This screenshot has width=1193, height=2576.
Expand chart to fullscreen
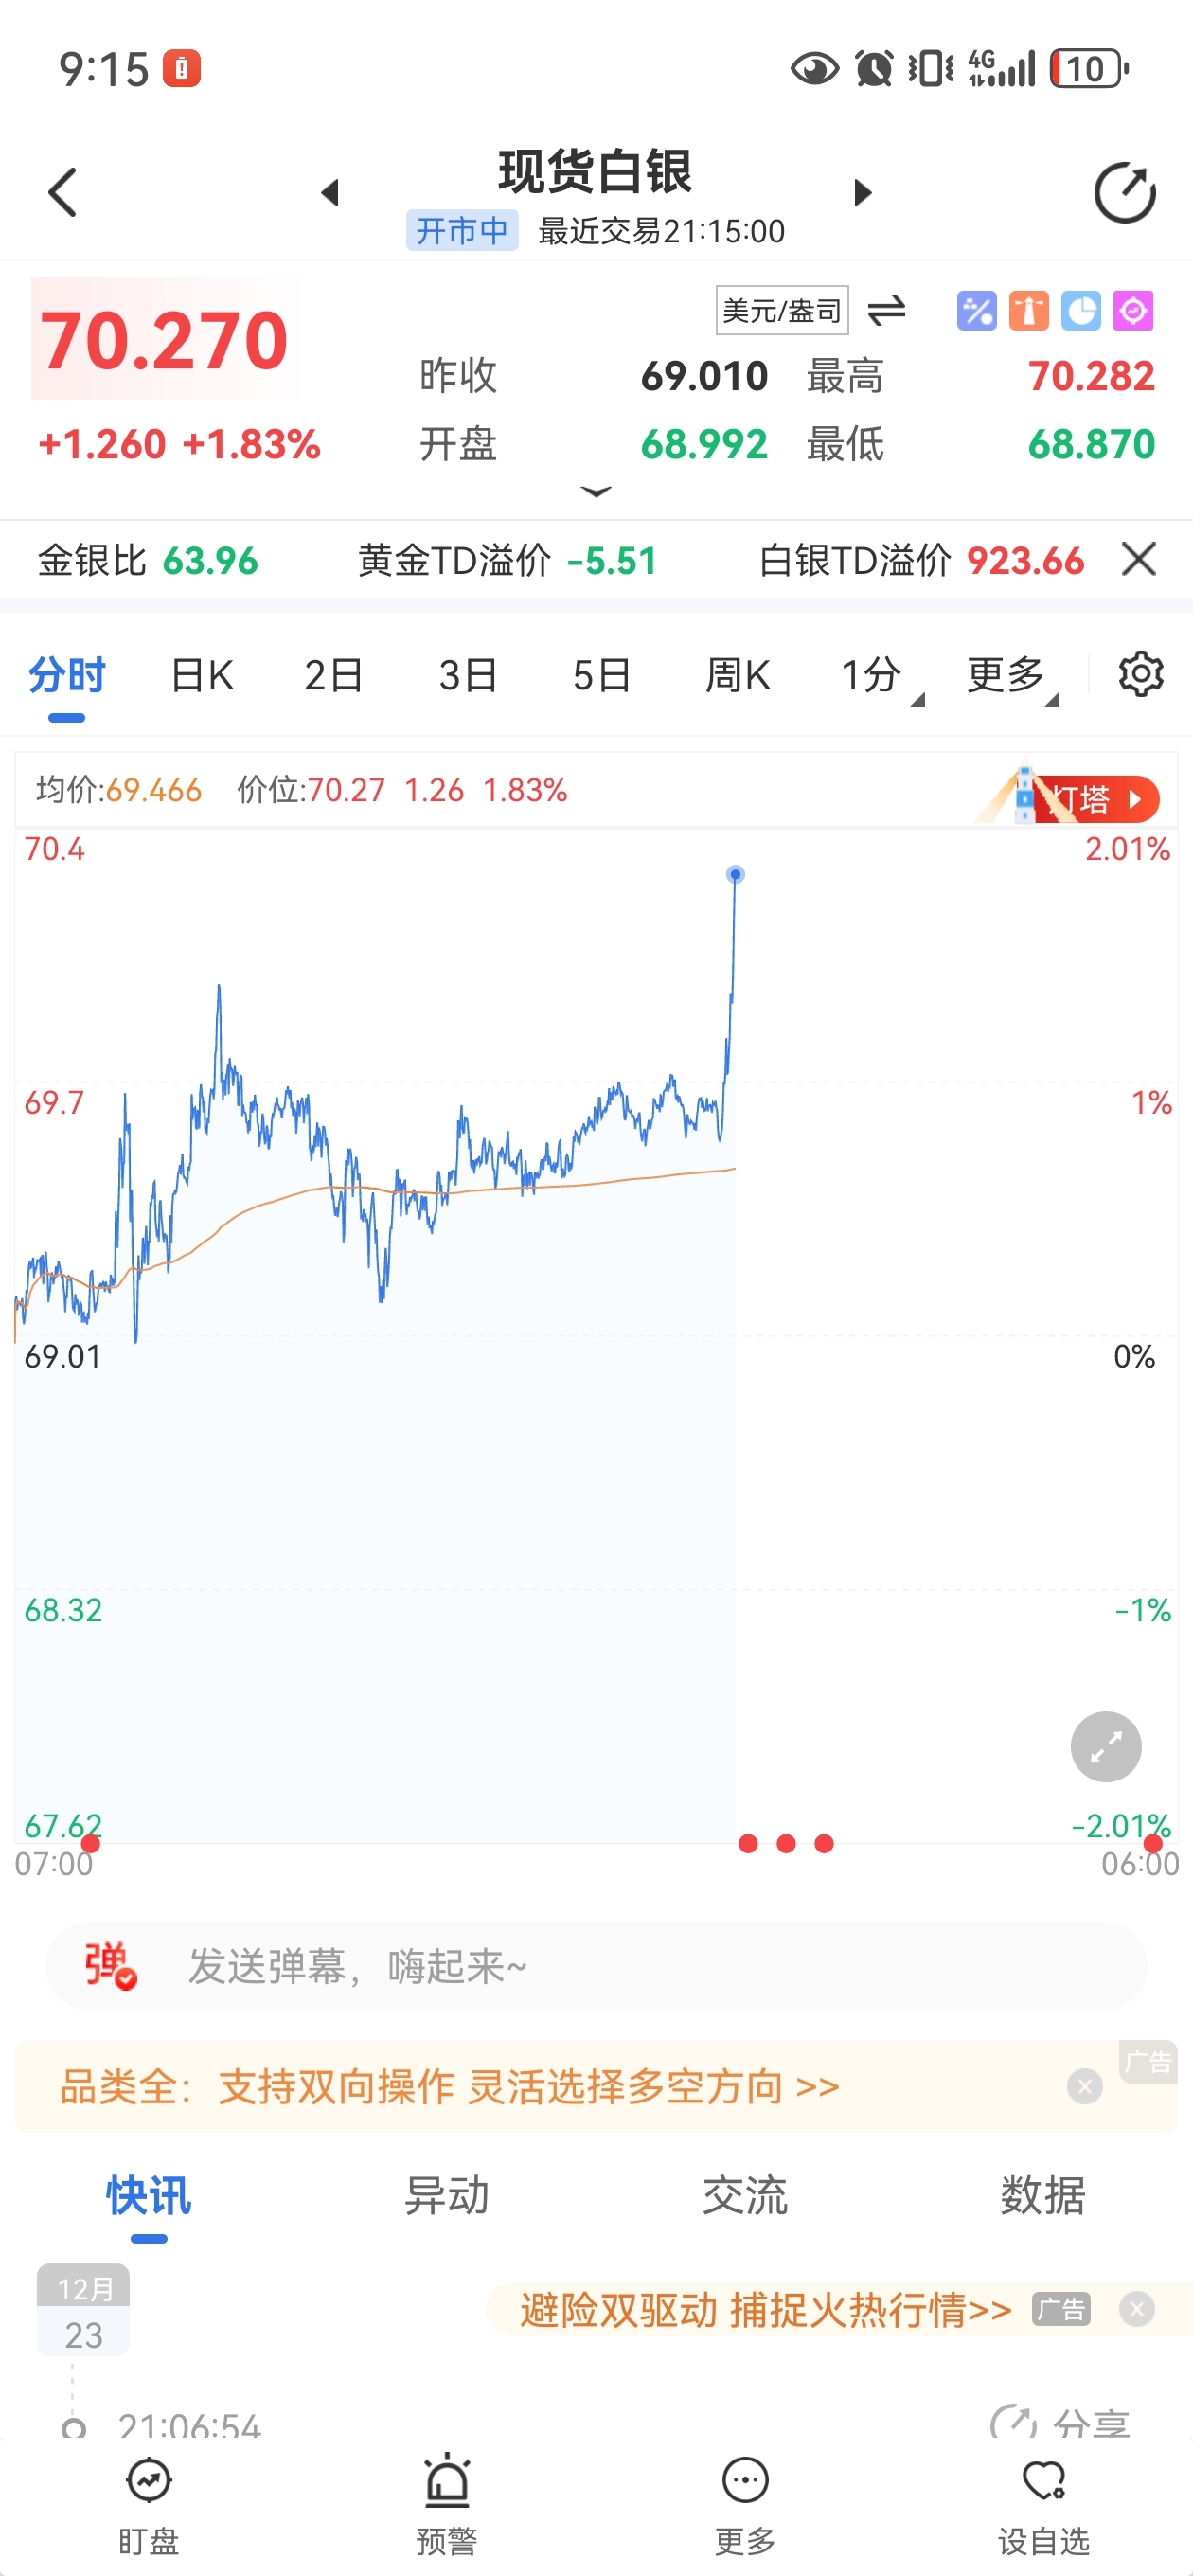(x=1105, y=1747)
